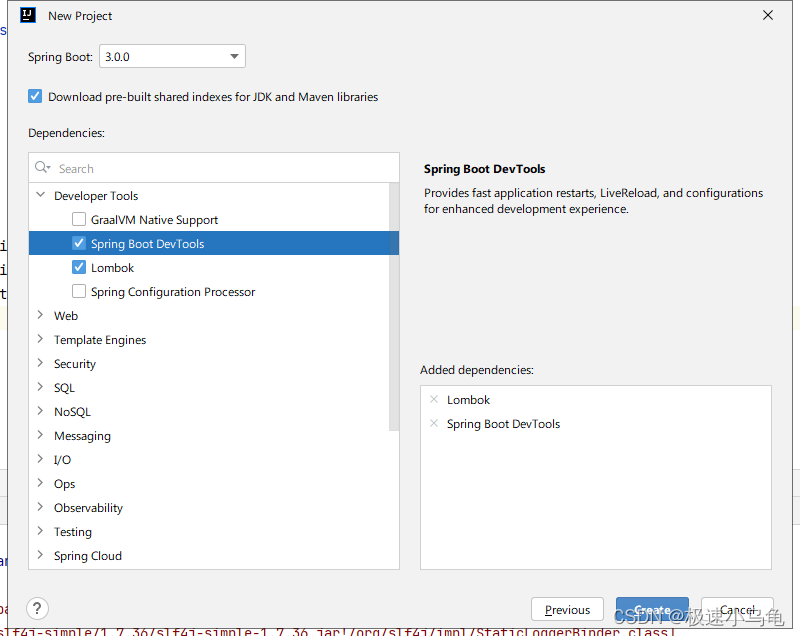Check Spring Configuration Processor
The image size is (800, 636).
(x=79, y=291)
